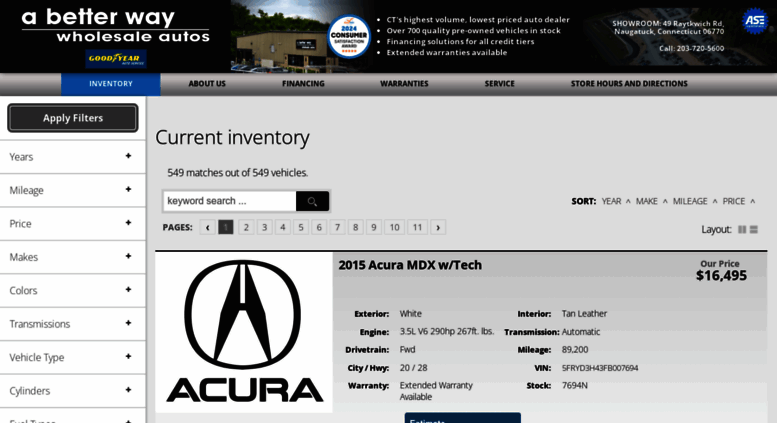Expand the Colors filter

[73, 291]
